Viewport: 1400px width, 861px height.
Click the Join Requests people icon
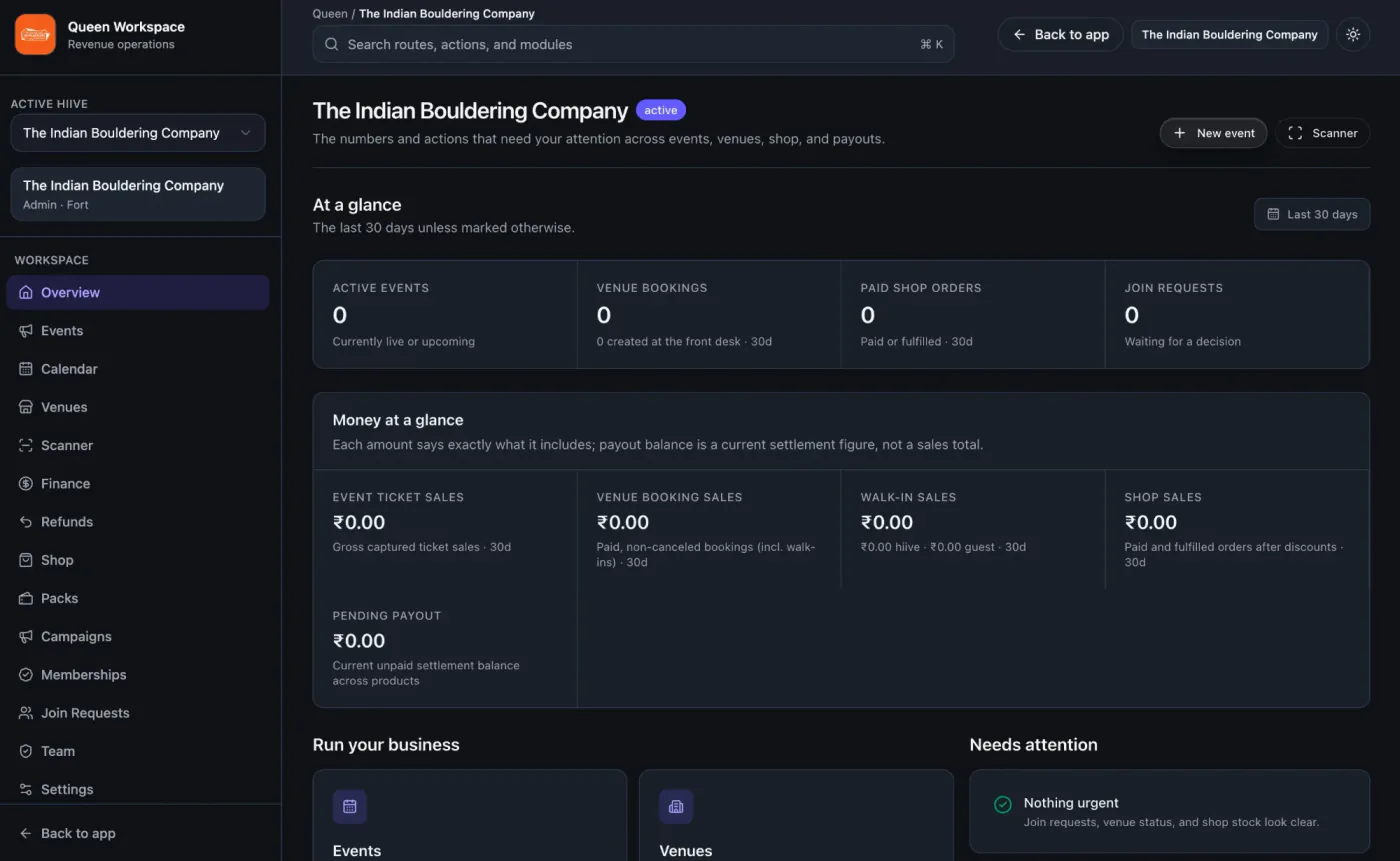pos(26,713)
